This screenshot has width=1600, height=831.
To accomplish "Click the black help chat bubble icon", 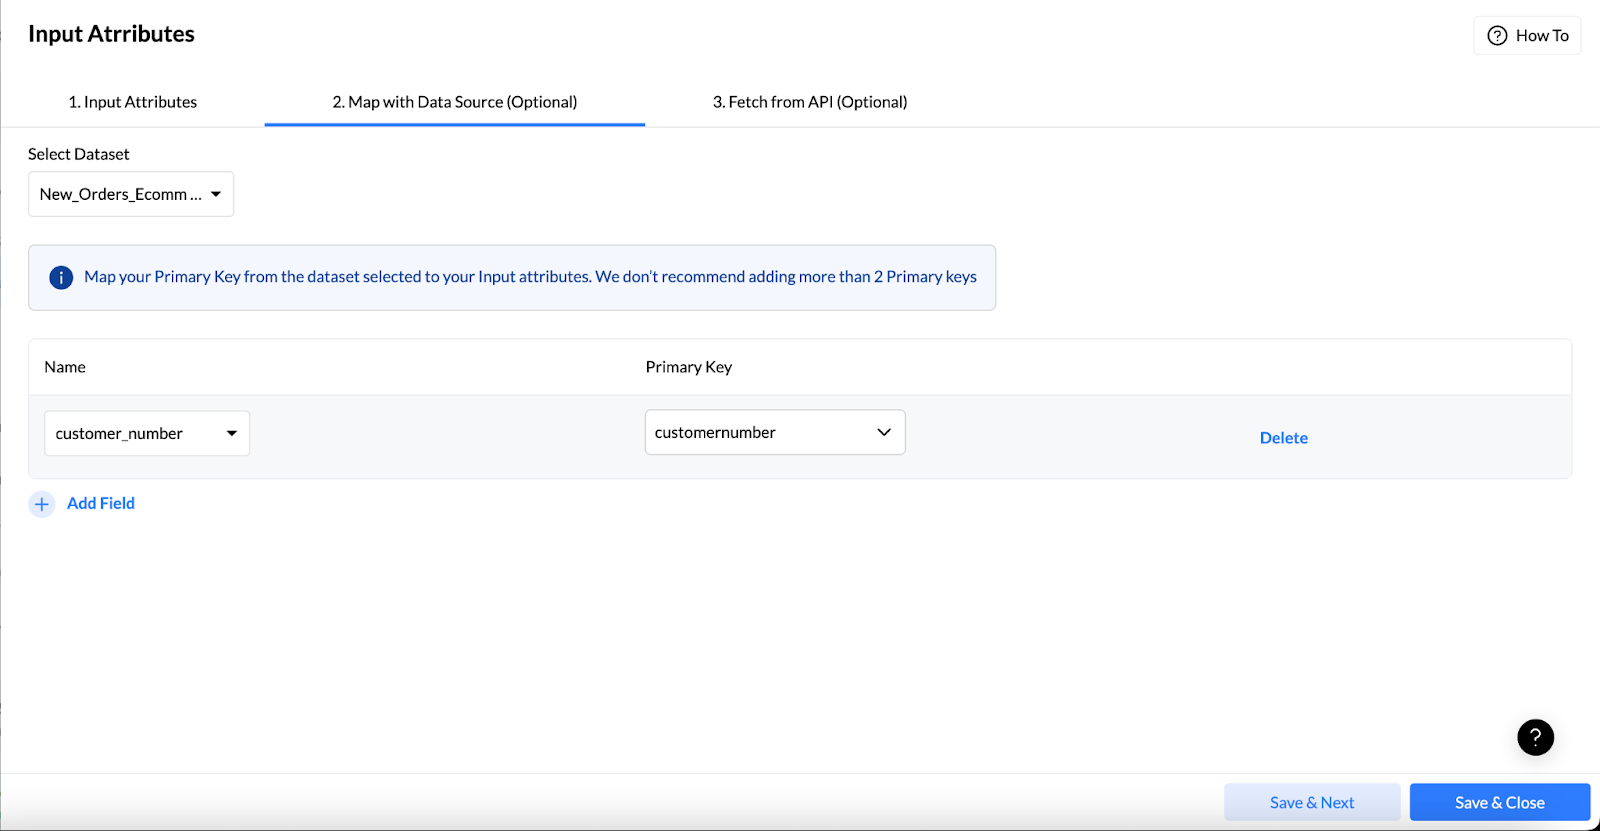I will point(1535,737).
